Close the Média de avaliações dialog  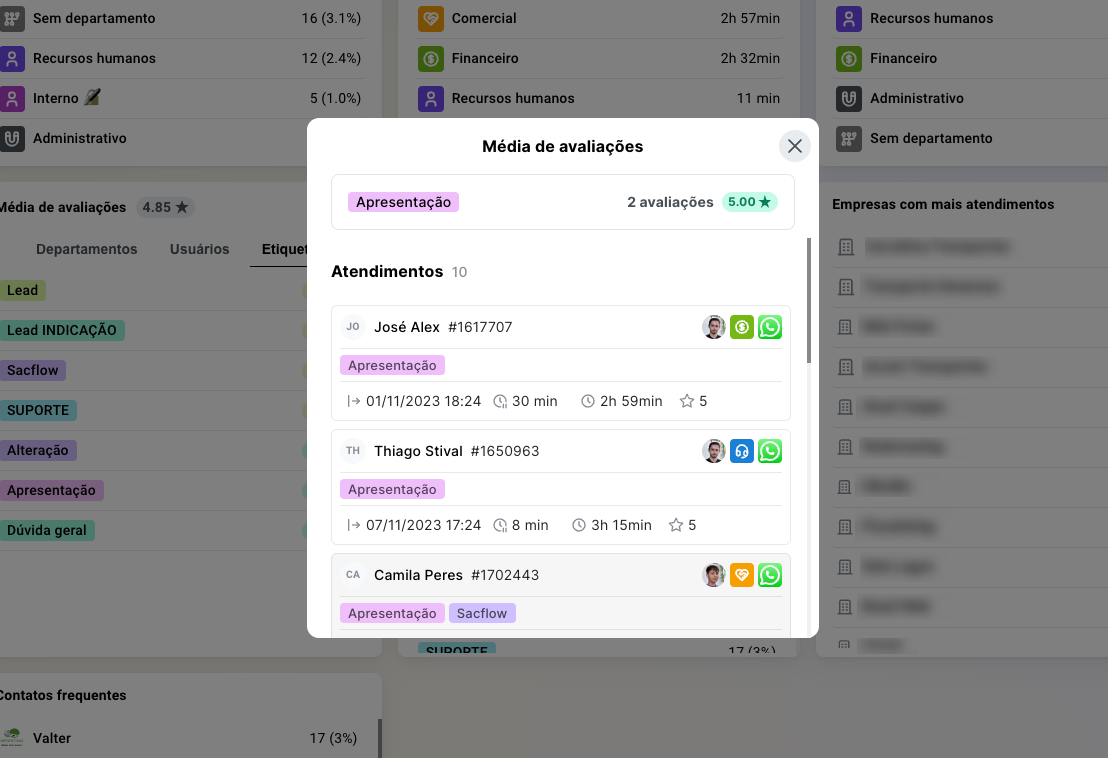795,146
